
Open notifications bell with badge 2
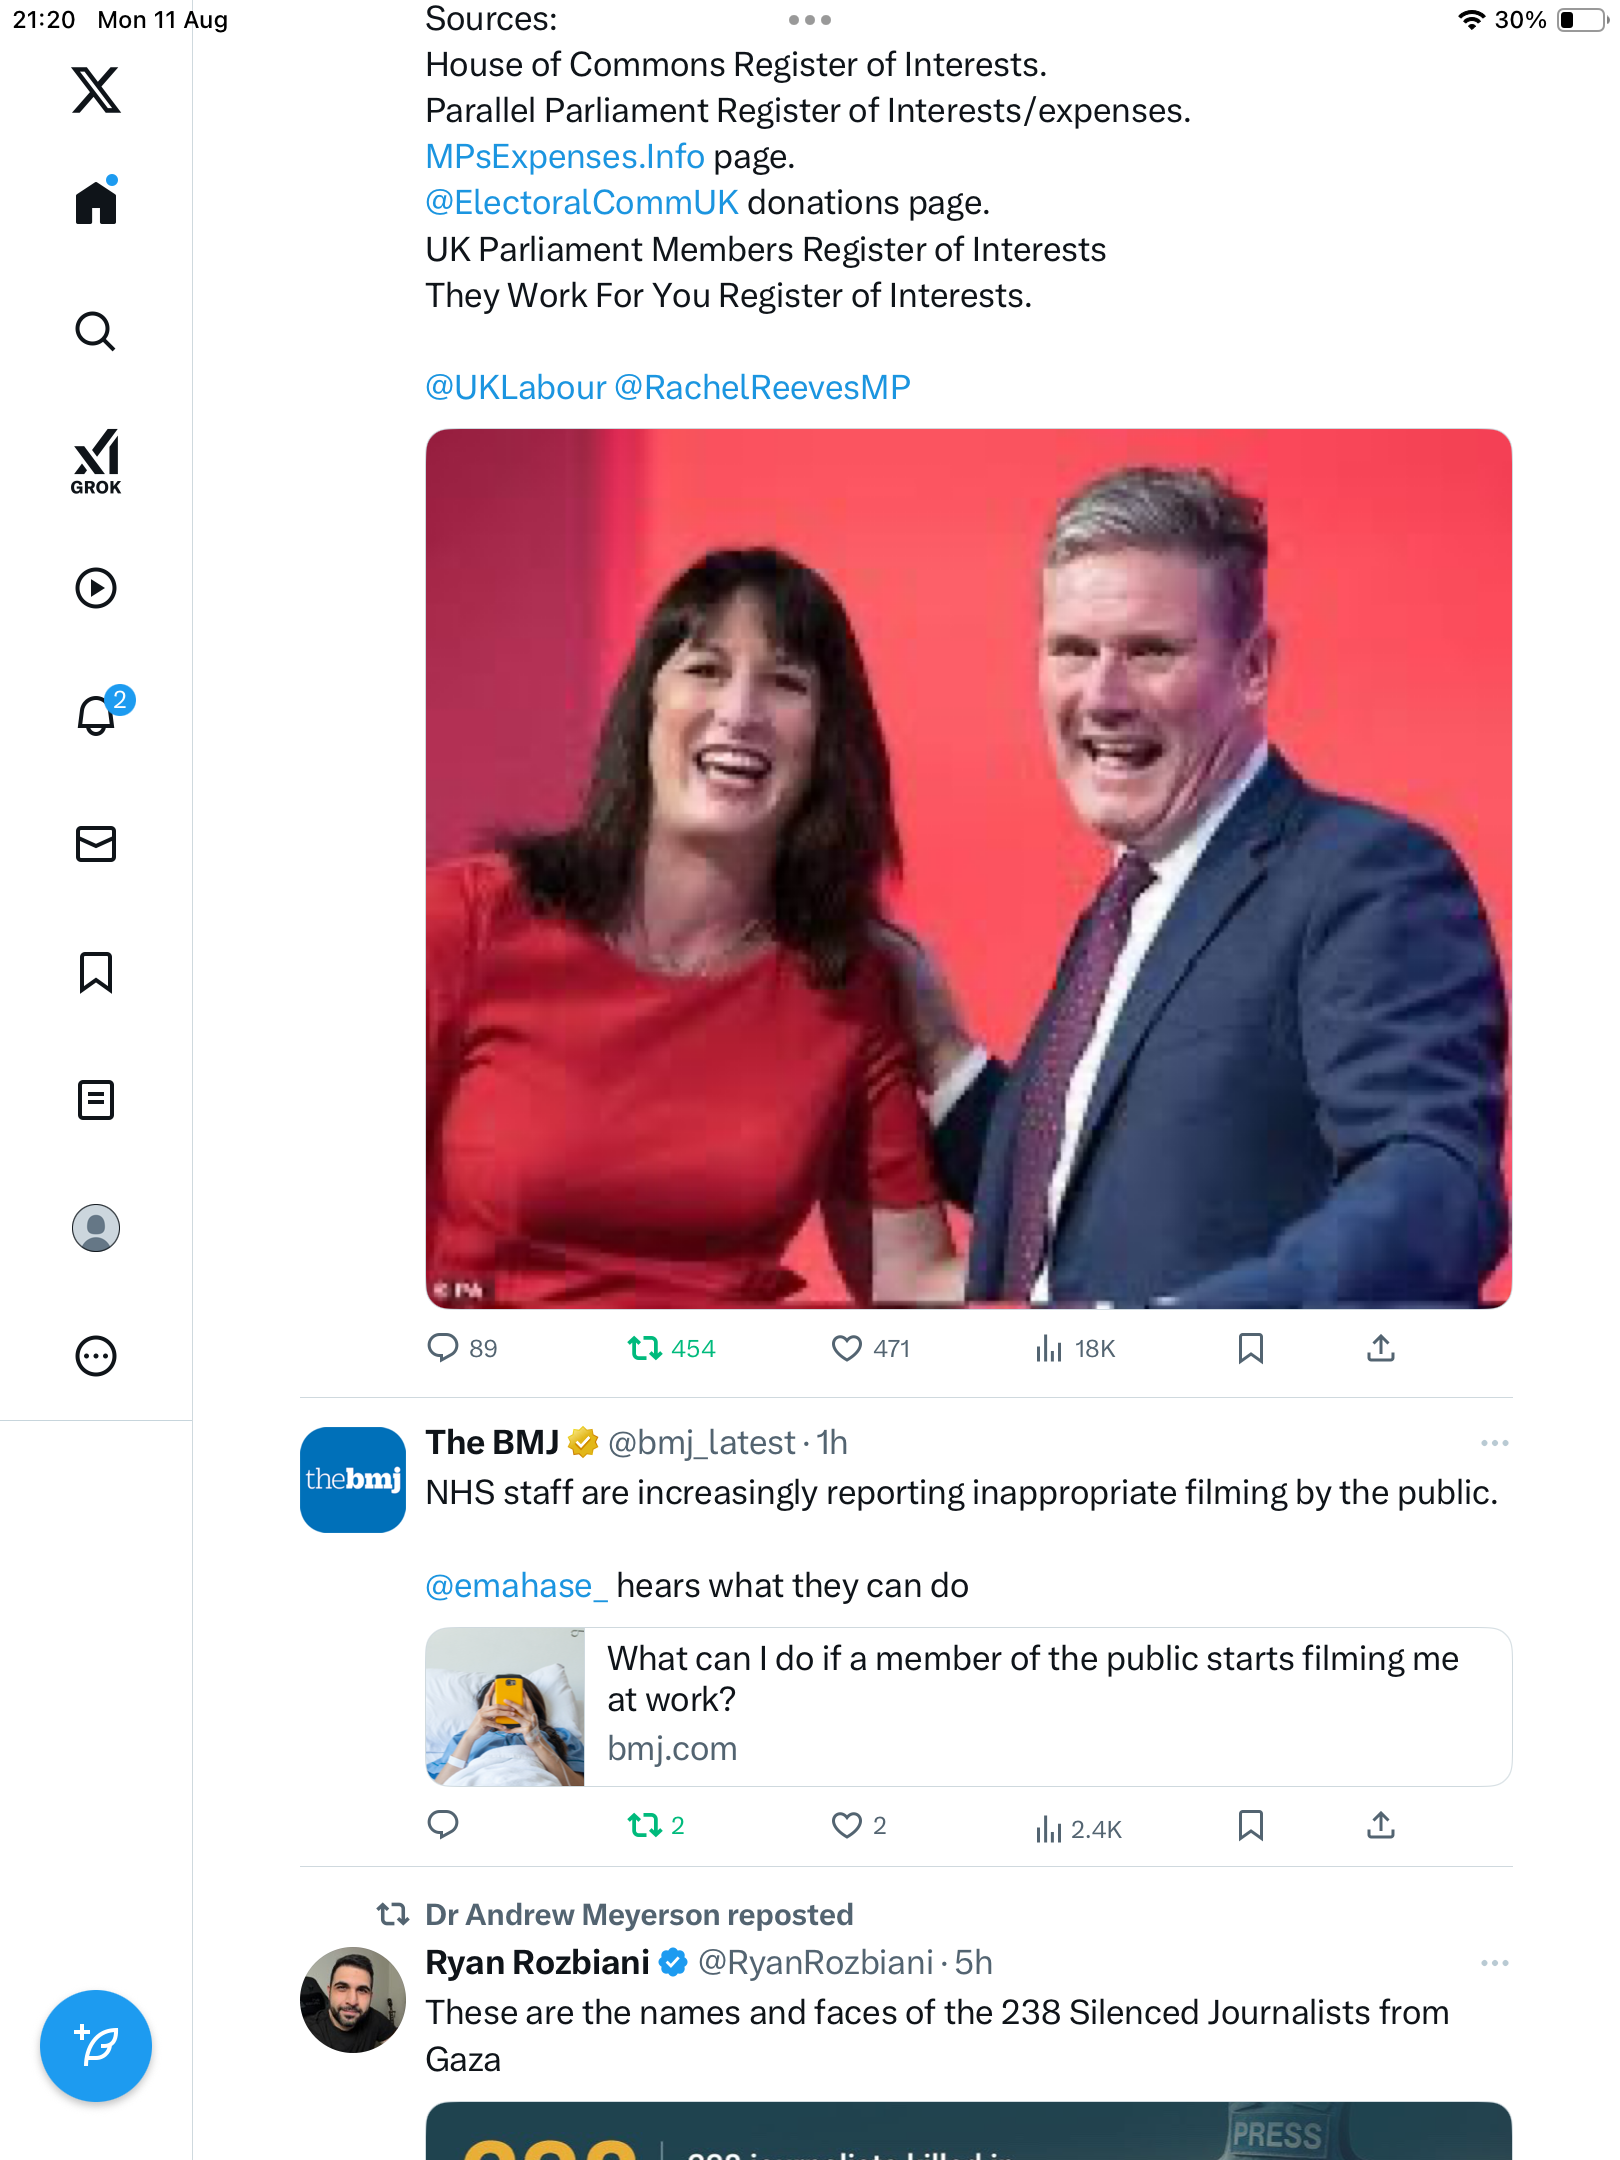(x=98, y=715)
